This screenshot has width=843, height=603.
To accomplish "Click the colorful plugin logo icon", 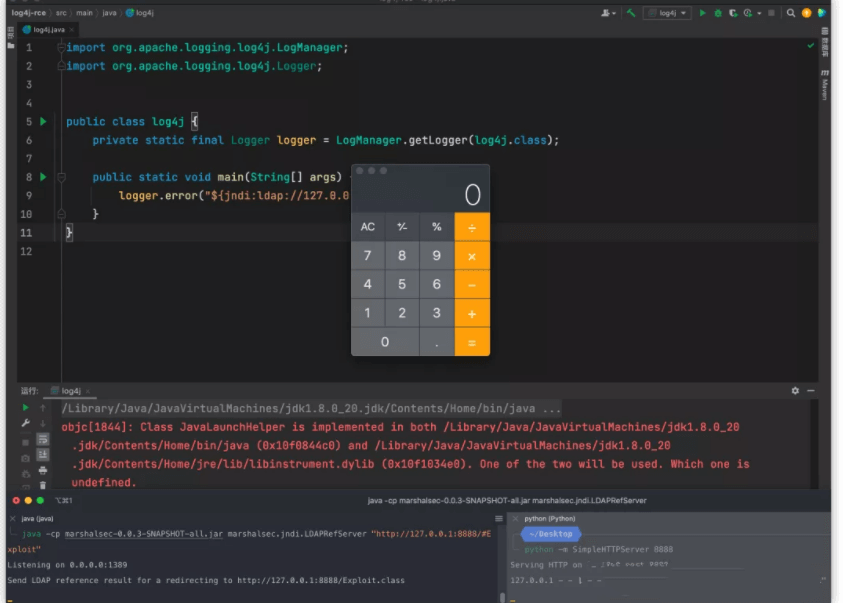I will (821, 13).
